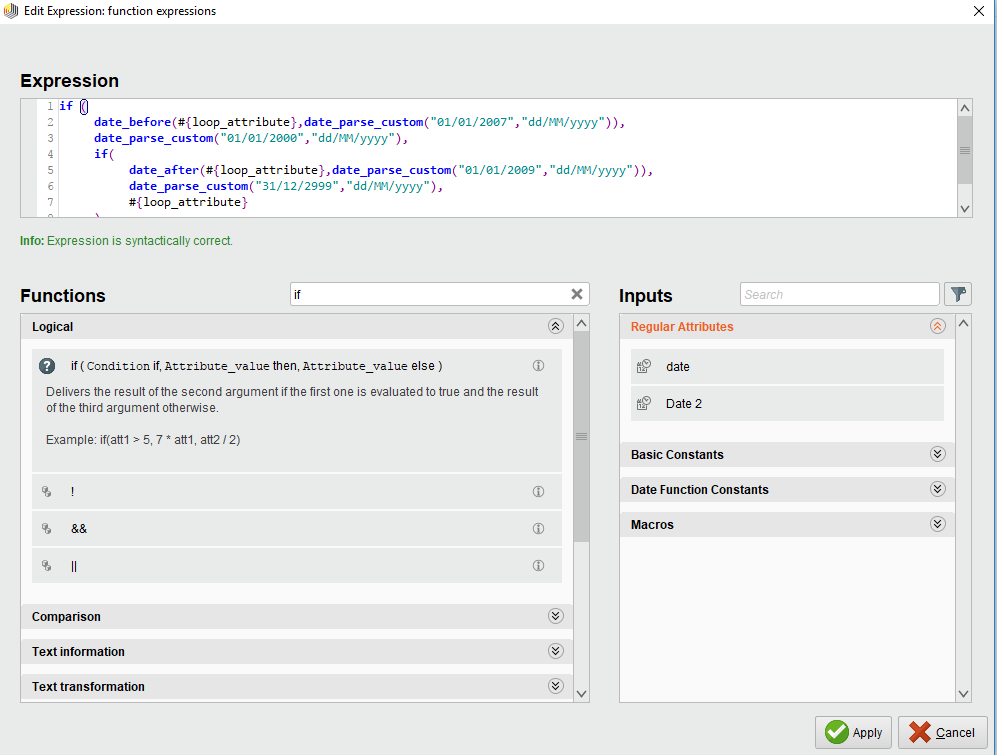Insert the && logical operator
Screen dimensions: 997x755
[297, 529]
